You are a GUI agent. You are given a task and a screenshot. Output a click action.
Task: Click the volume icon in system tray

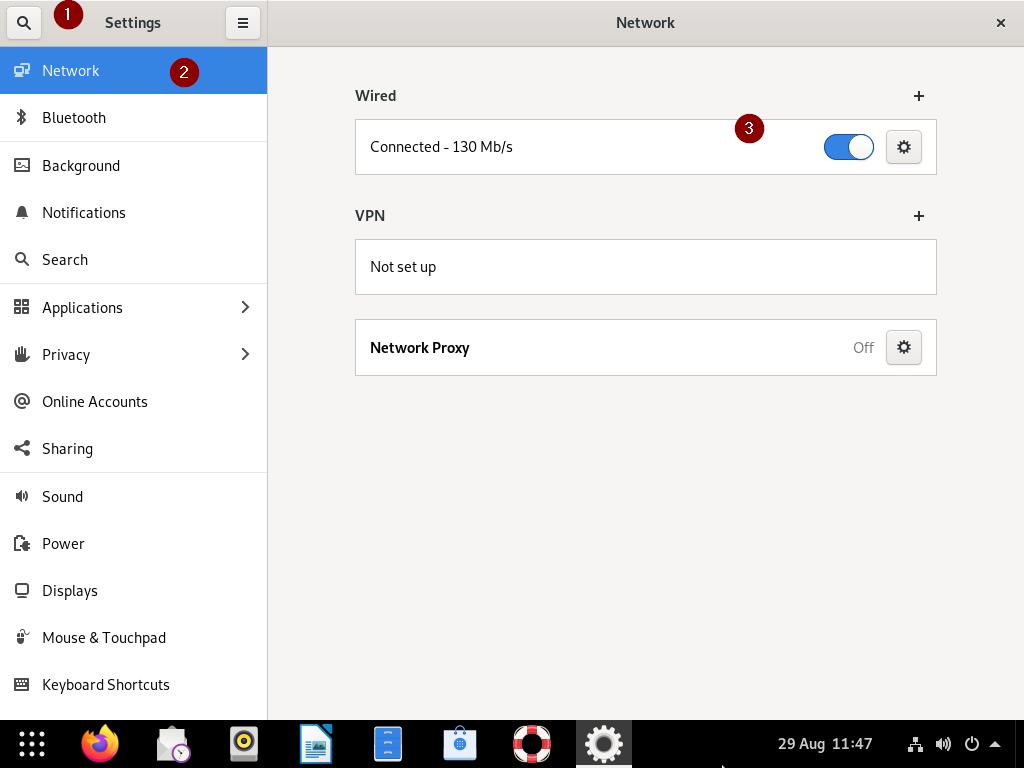point(943,744)
